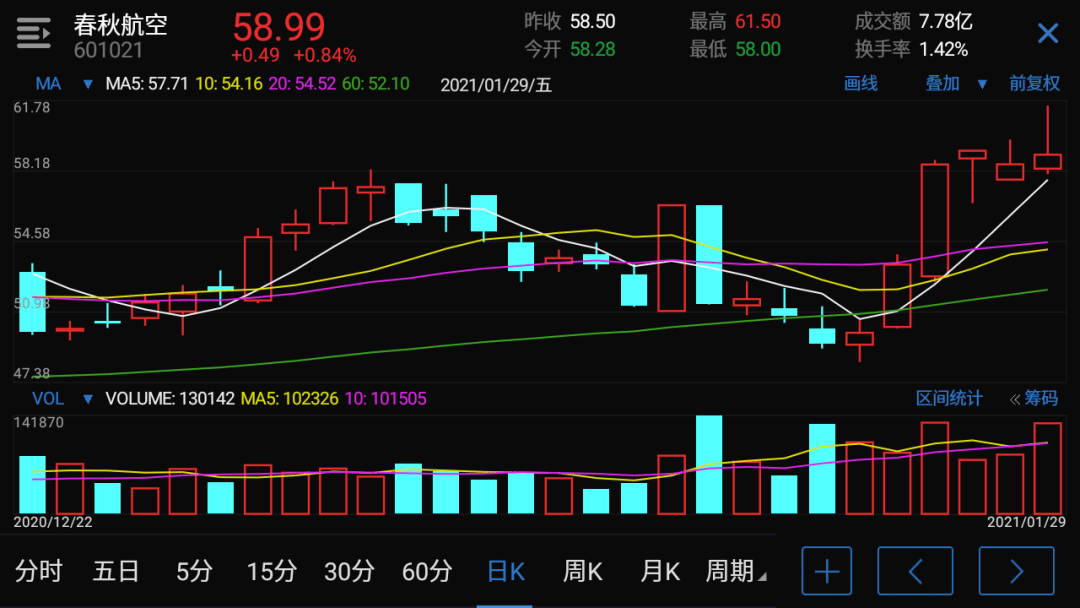Image resolution: width=1080 pixels, height=608 pixels.
Task: Switch to the 五日 five-day tab
Action: (x=116, y=571)
